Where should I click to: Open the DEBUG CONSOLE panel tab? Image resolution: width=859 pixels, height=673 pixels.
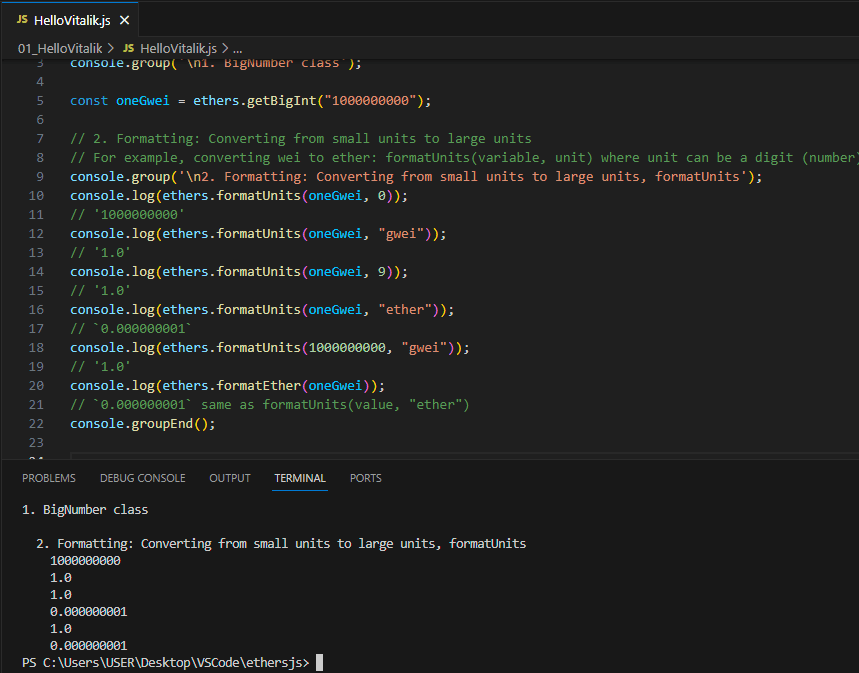[x=142, y=478]
